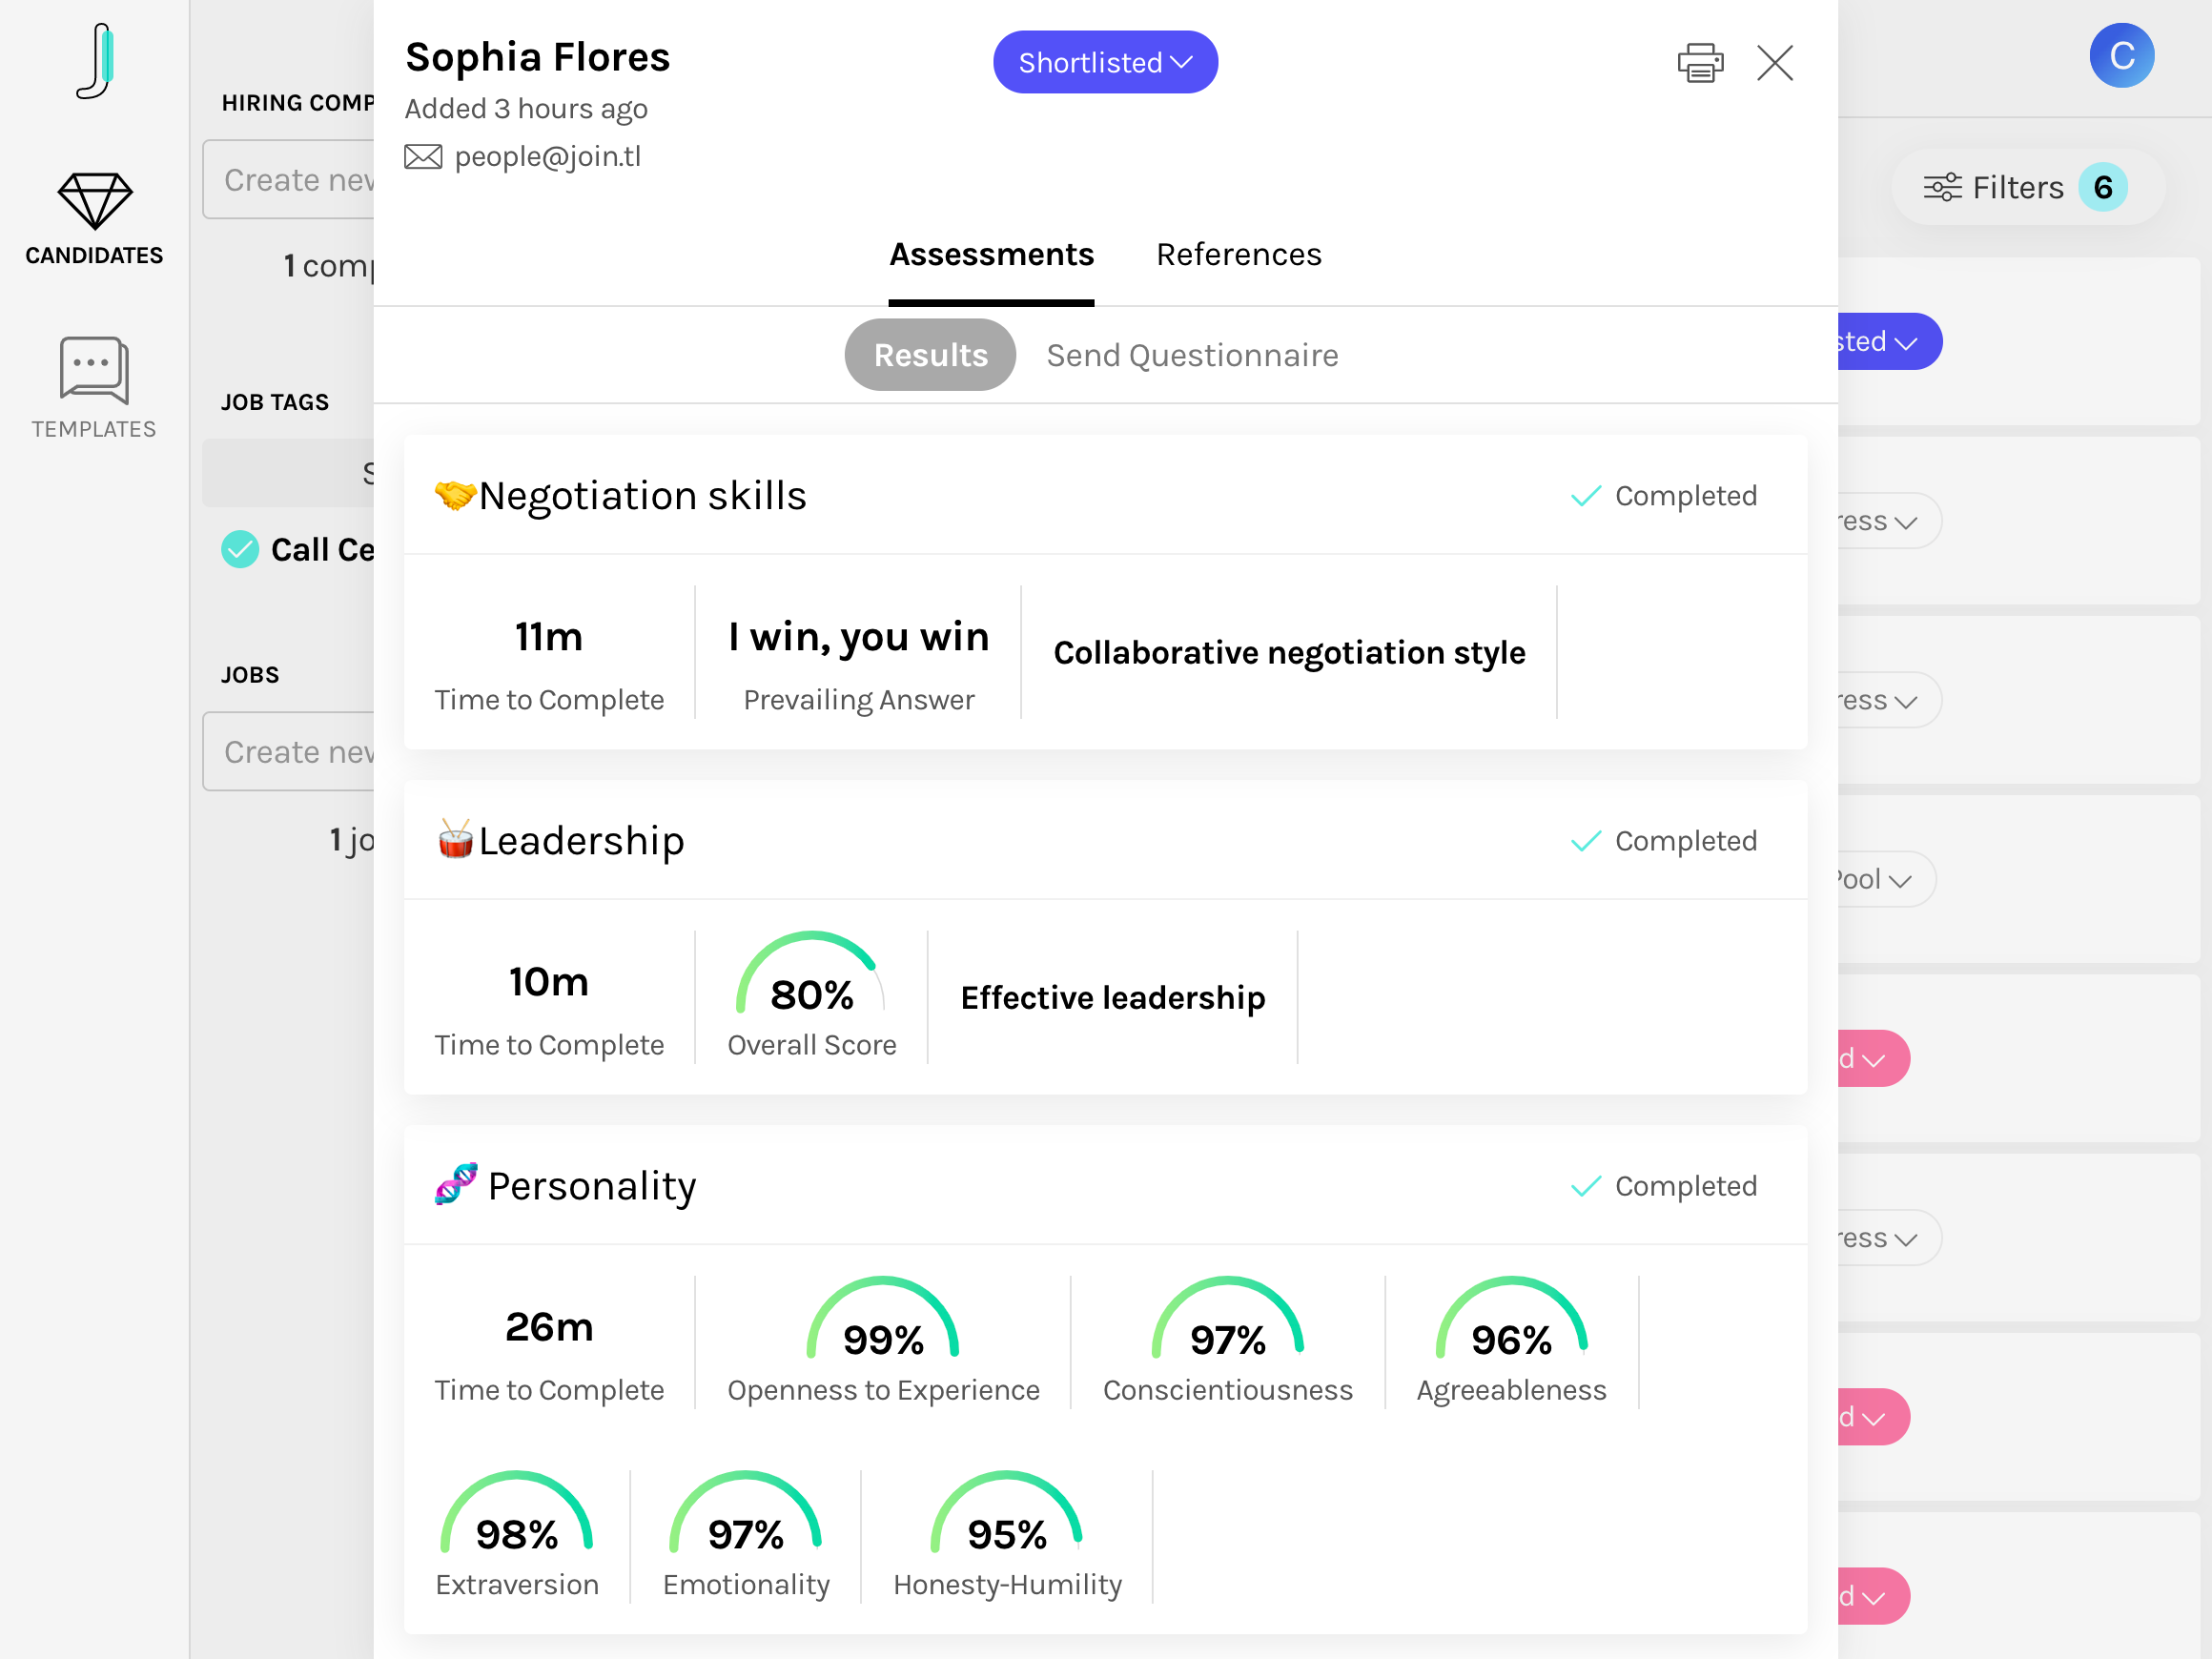Viewport: 2212px width, 1659px height.
Task: Click the J app logo
Action: click(x=95, y=62)
